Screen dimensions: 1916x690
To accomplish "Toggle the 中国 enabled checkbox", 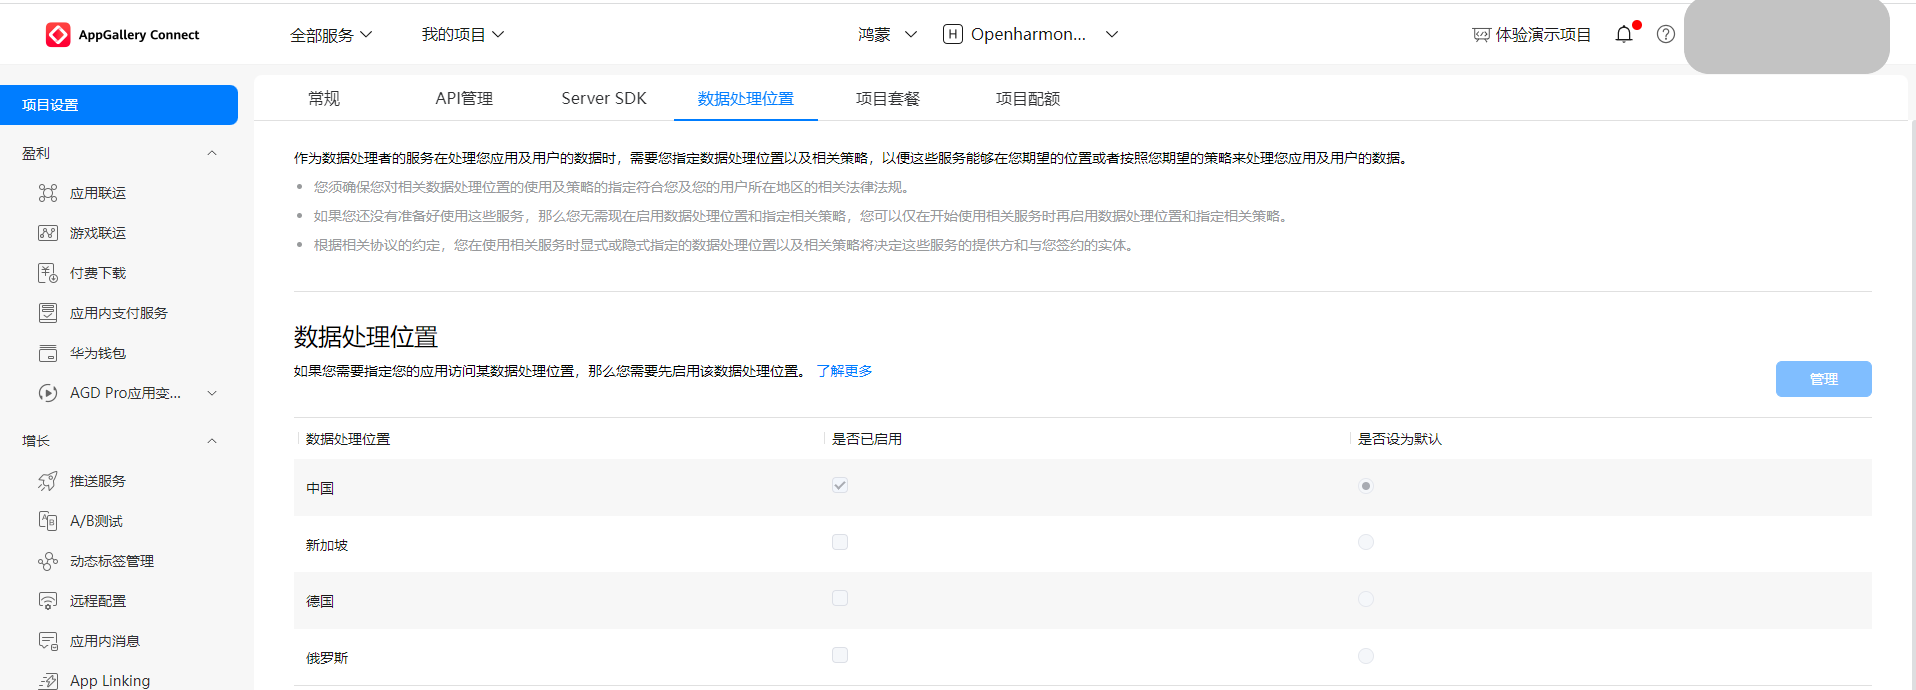I will pos(840,485).
